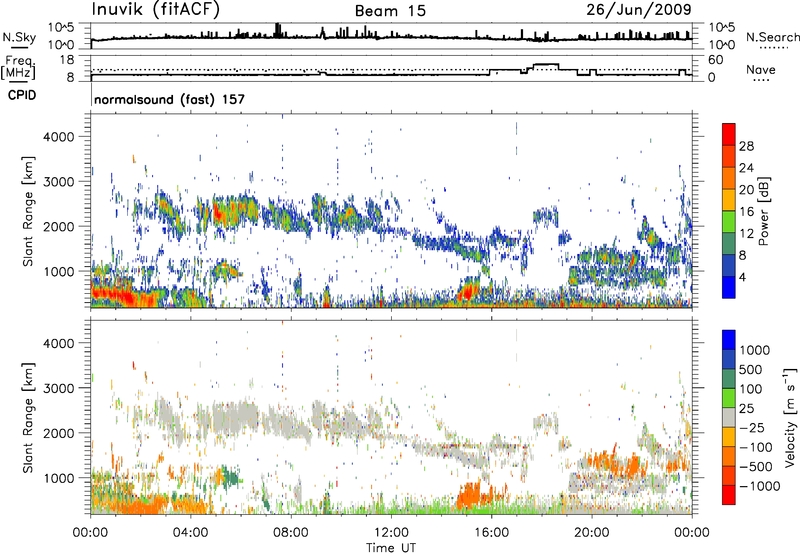Select the 'Beam 15' heading
This screenshot has height=554, width=800.
390,11
